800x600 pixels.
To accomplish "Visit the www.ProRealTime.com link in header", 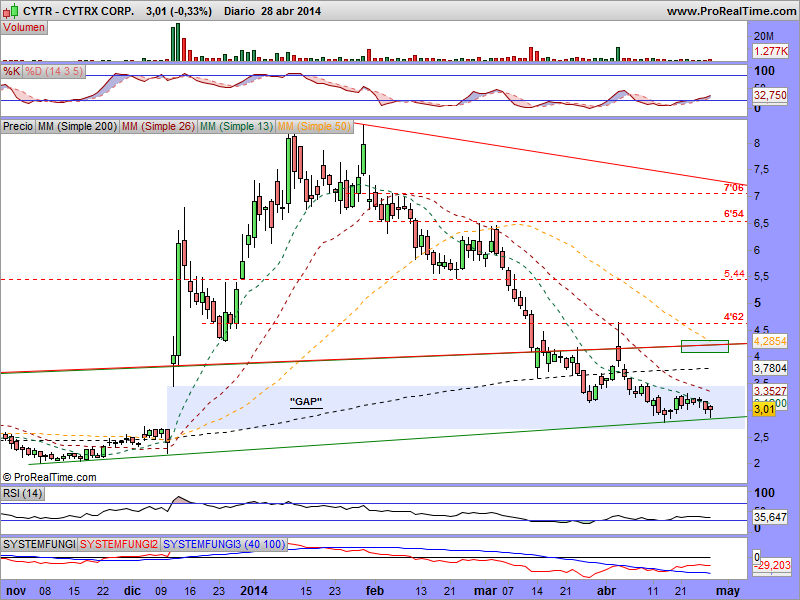I will (731, 11).
